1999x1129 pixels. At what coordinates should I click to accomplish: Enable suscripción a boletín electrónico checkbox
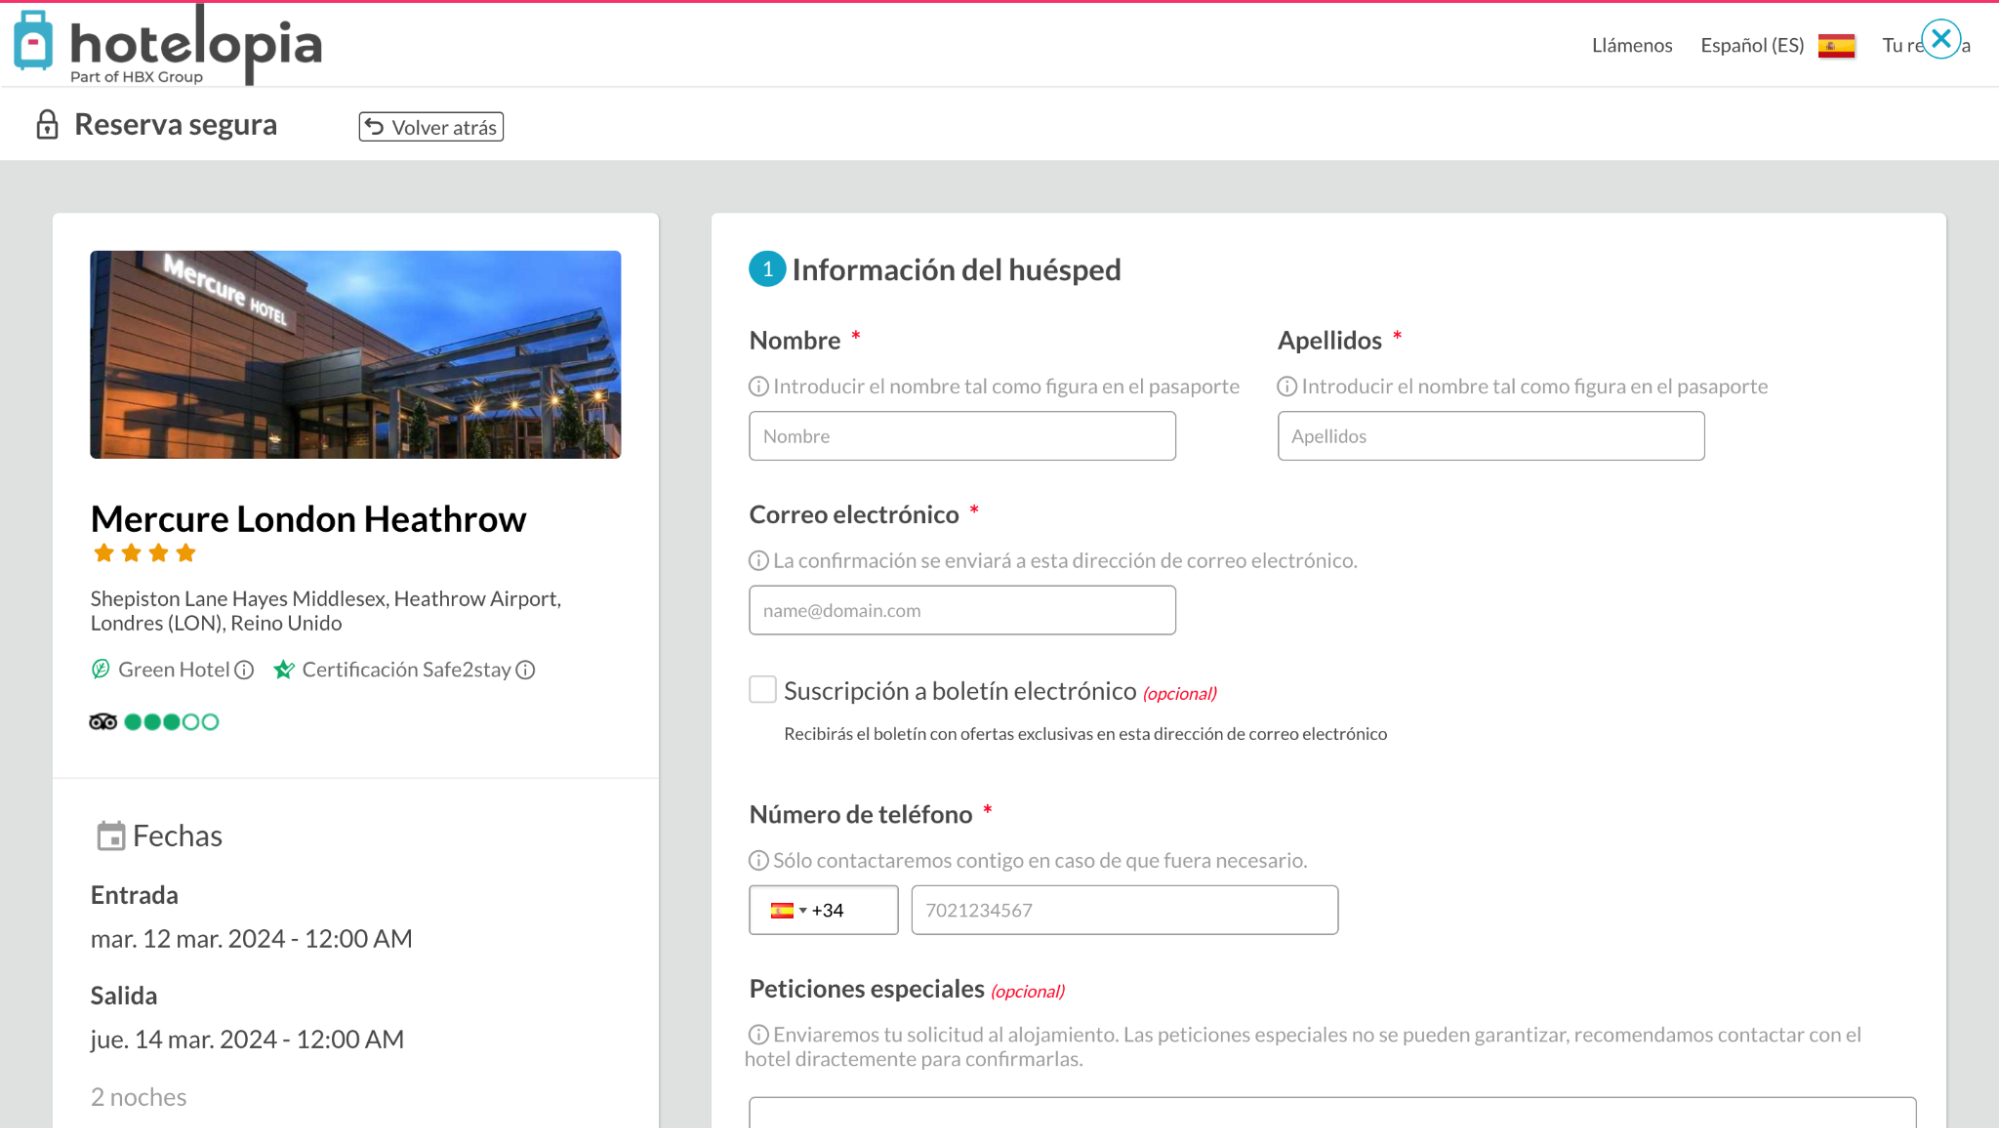pos(762,691)
